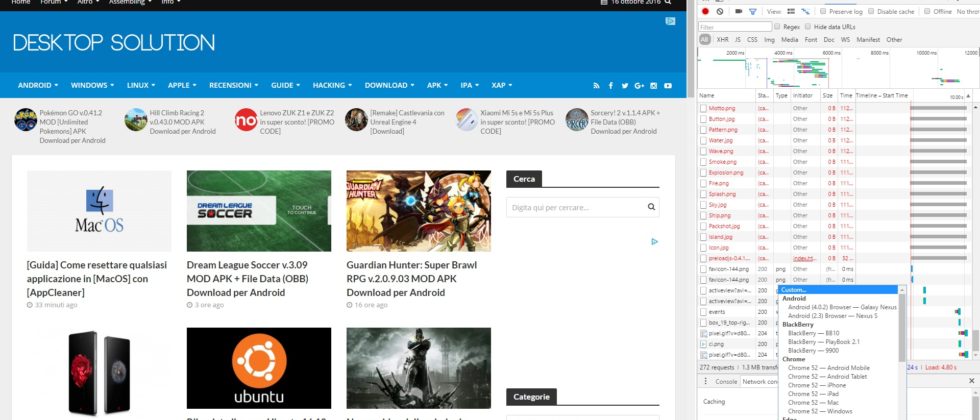Click the red record network log button
The width and height of the screenshot is (980, 420).
(705, 11)
